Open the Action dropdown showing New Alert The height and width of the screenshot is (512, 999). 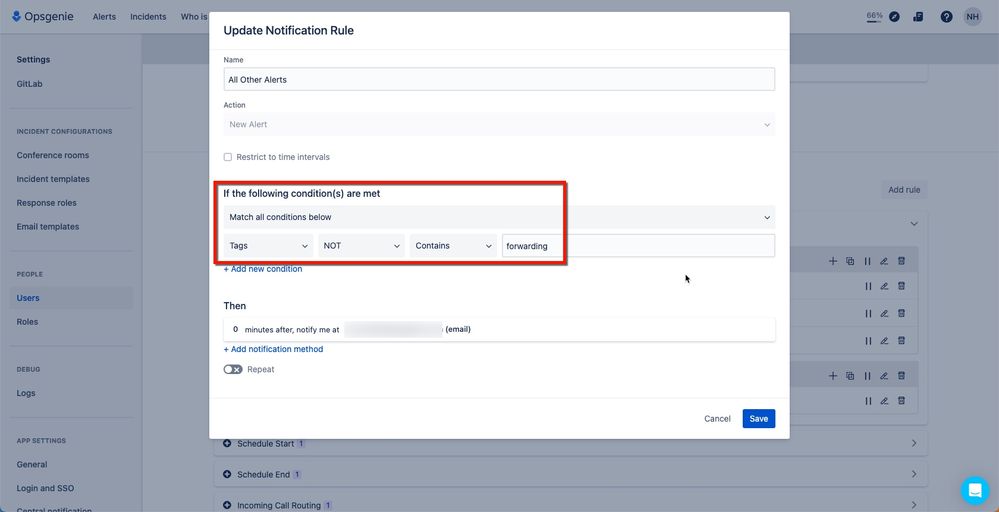[499, 124]
